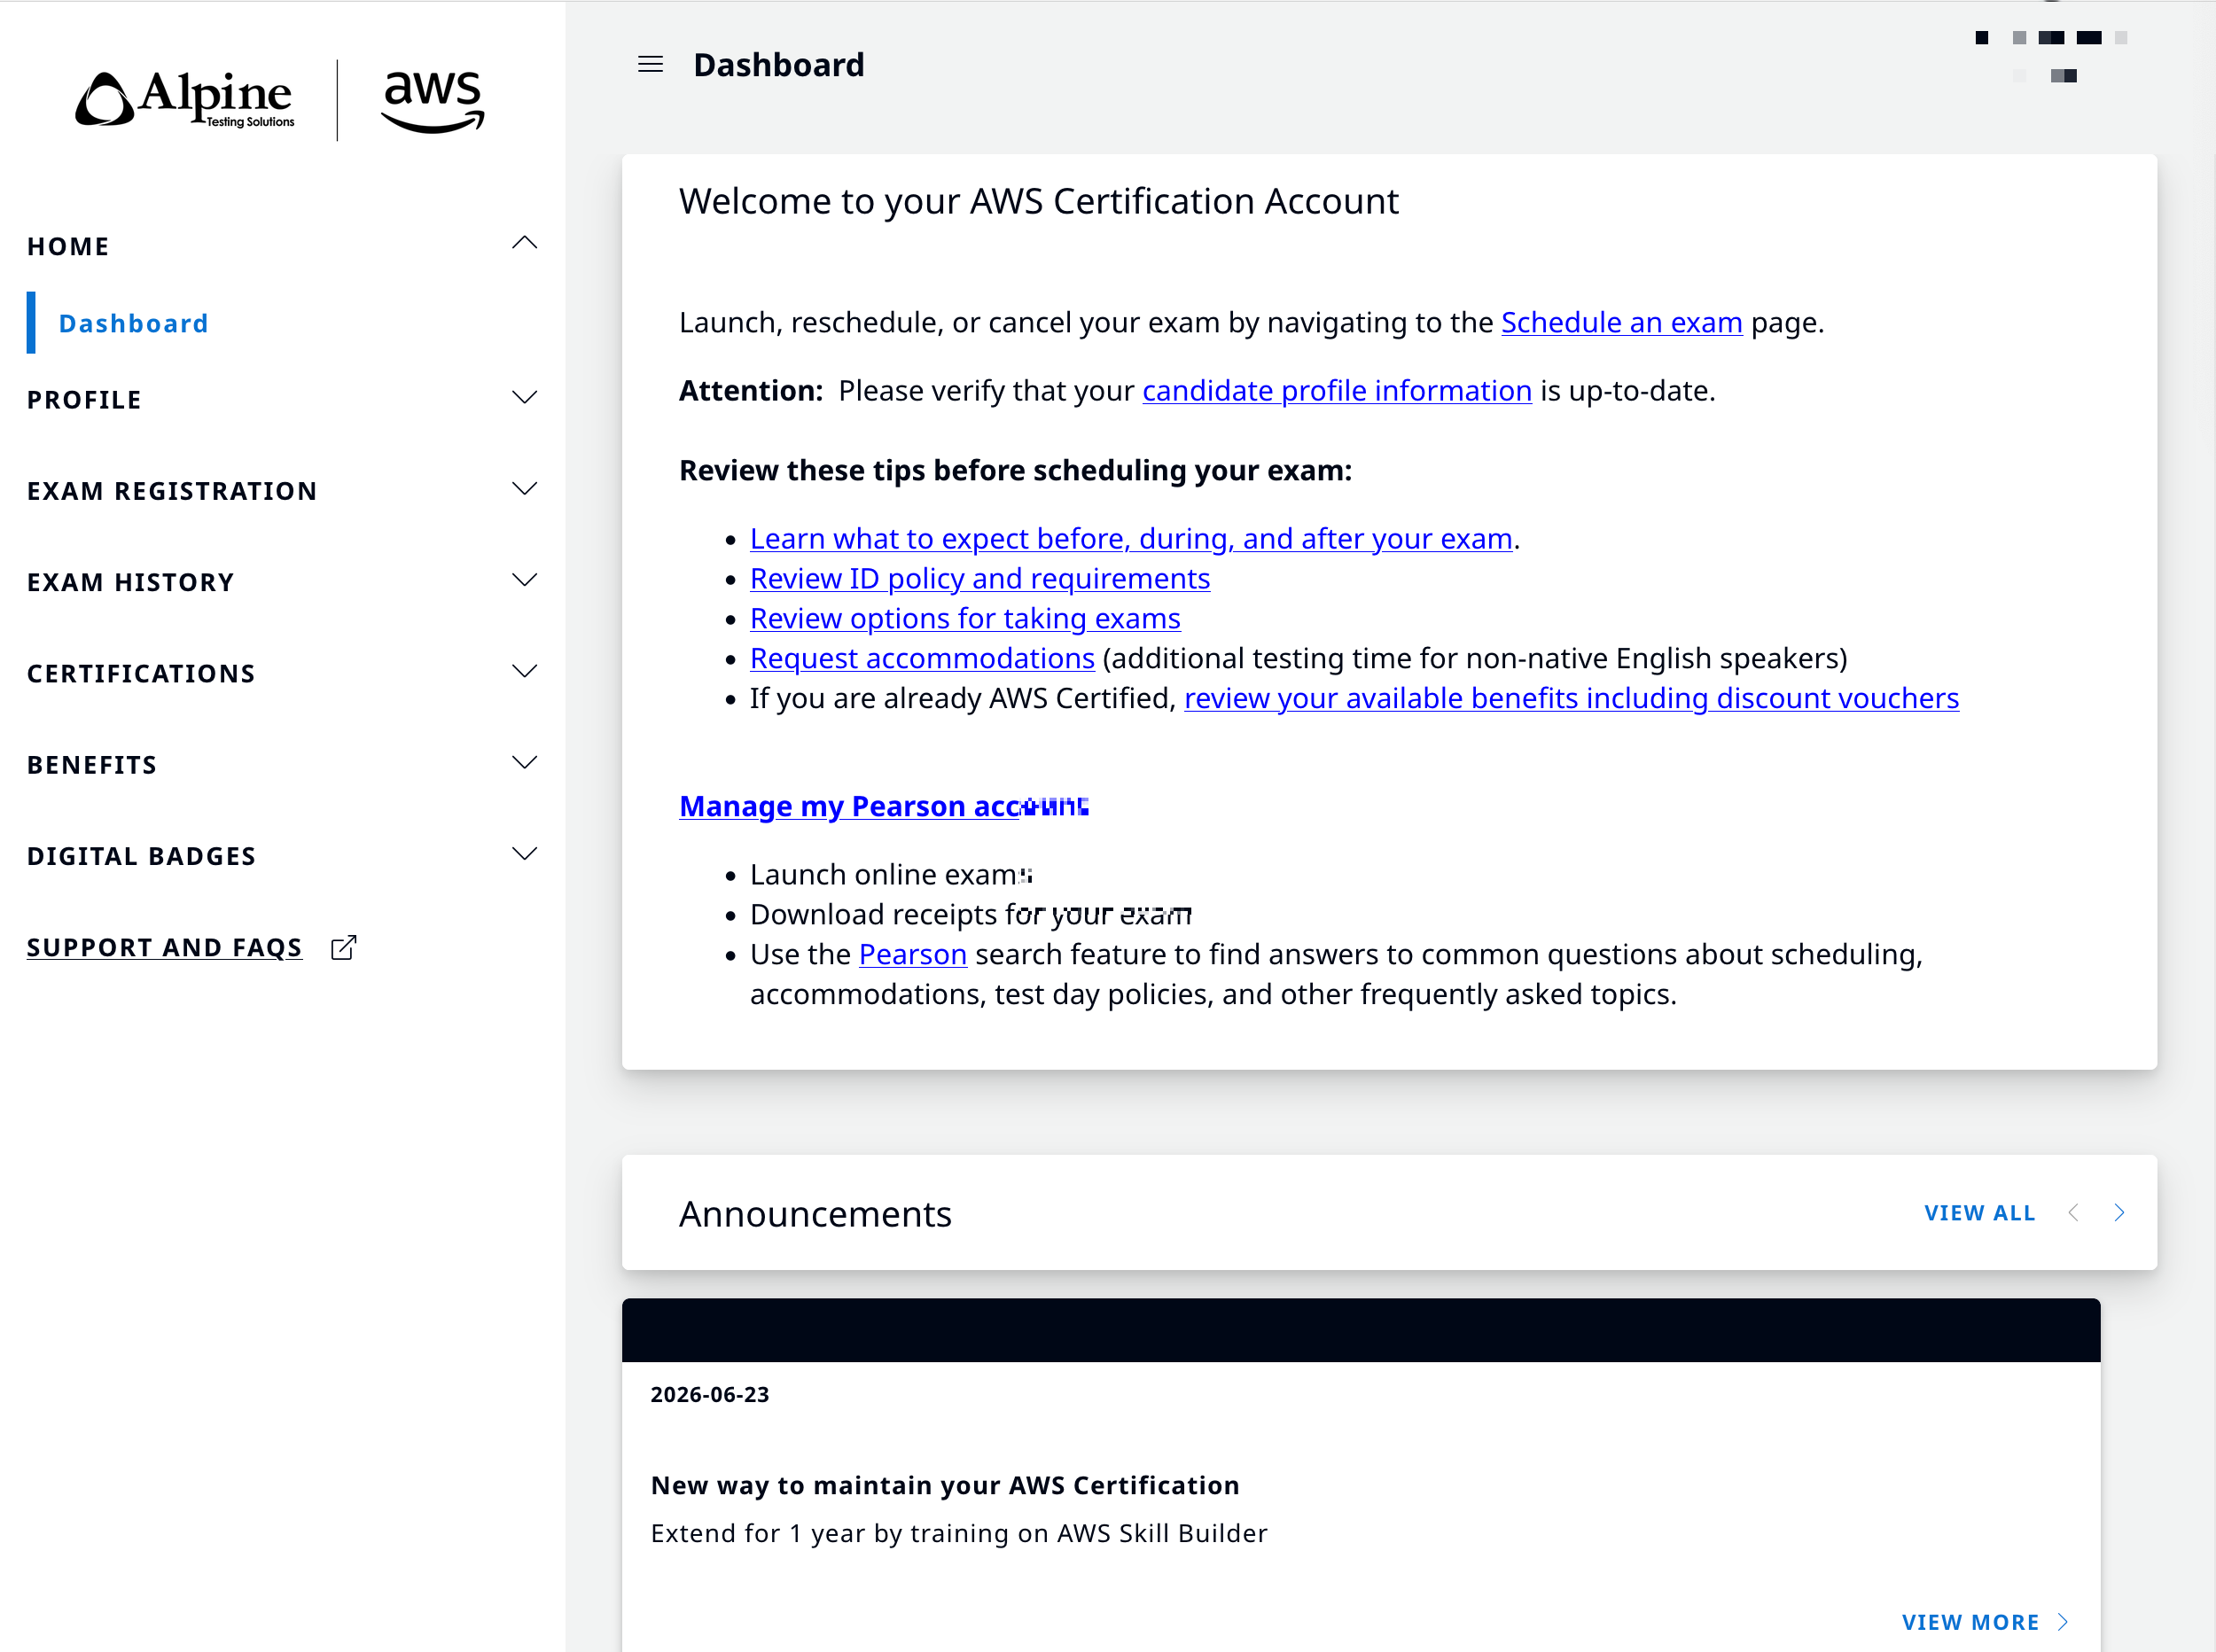The image size is (2216, 1652).
Task: Click the Alpine Testing Solutions logo
Action: (x=185, y=100)
